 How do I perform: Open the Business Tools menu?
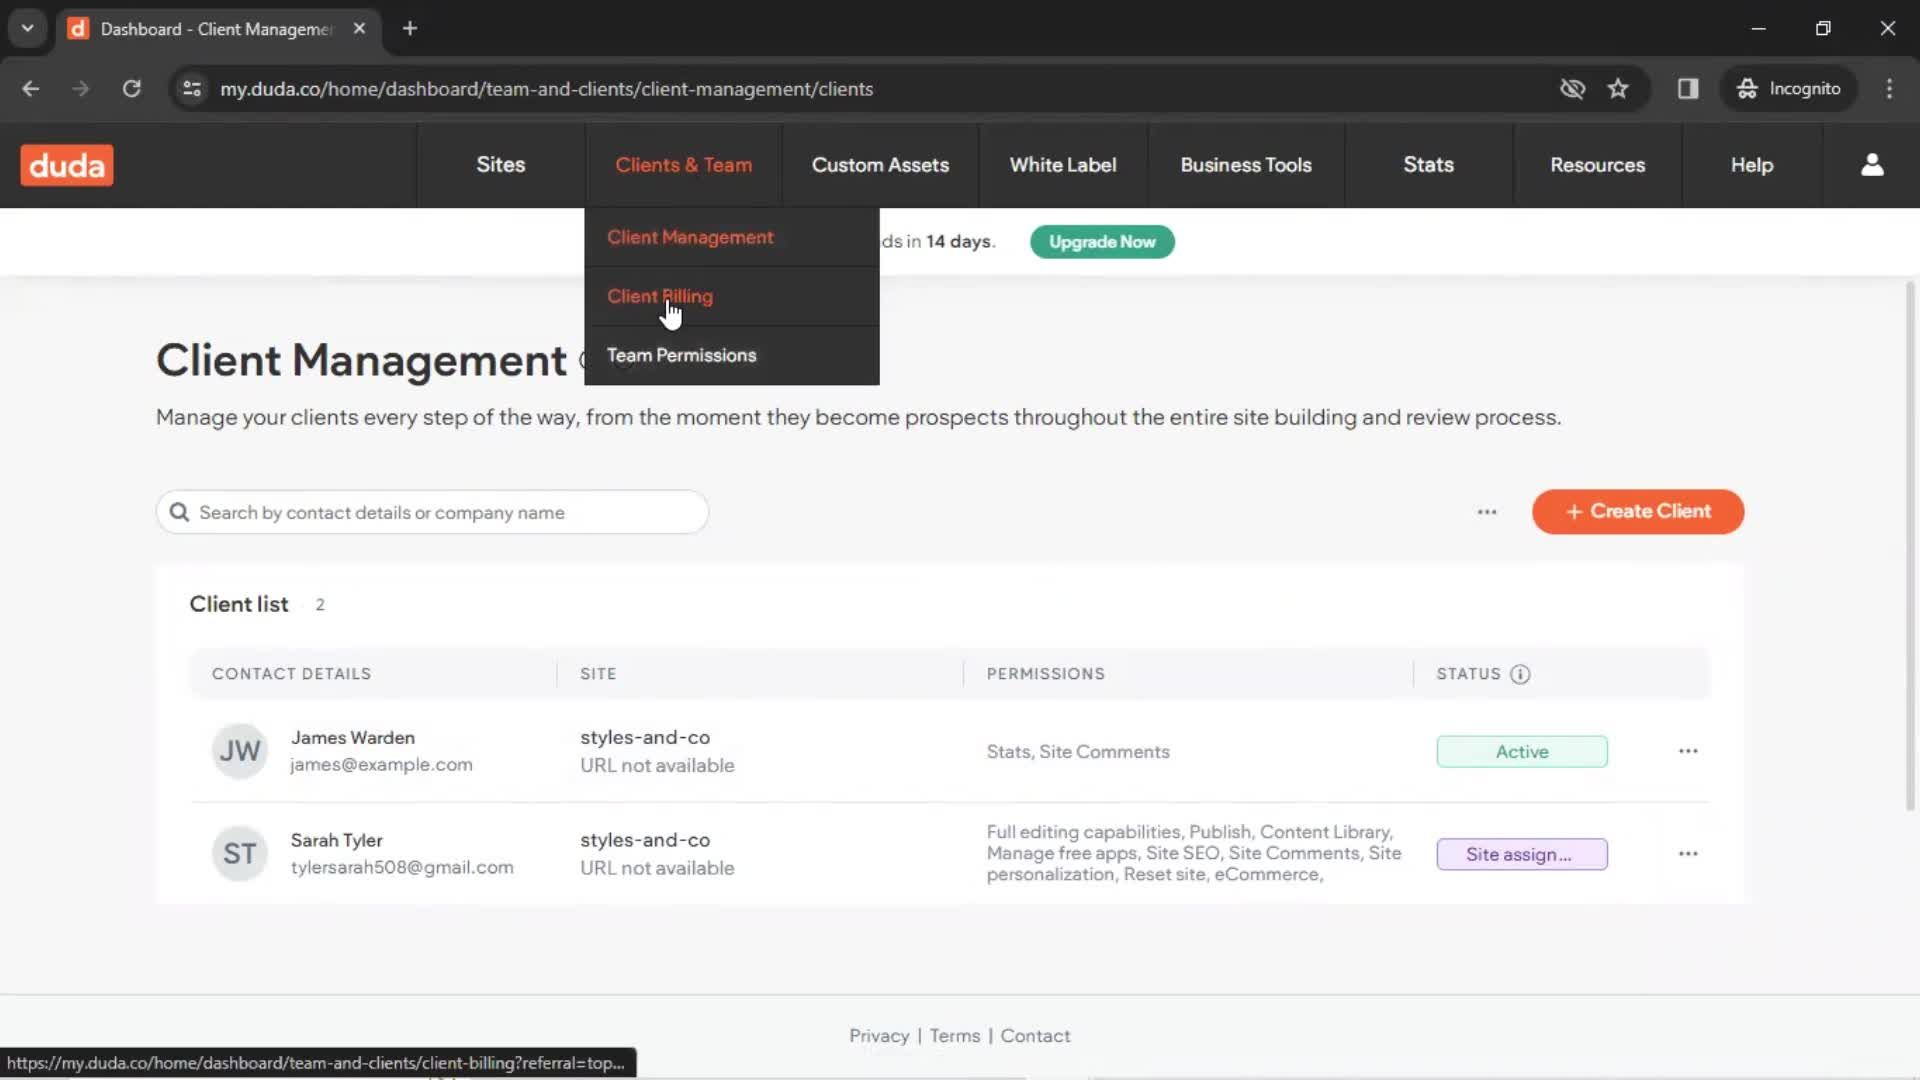point(1246,165)
